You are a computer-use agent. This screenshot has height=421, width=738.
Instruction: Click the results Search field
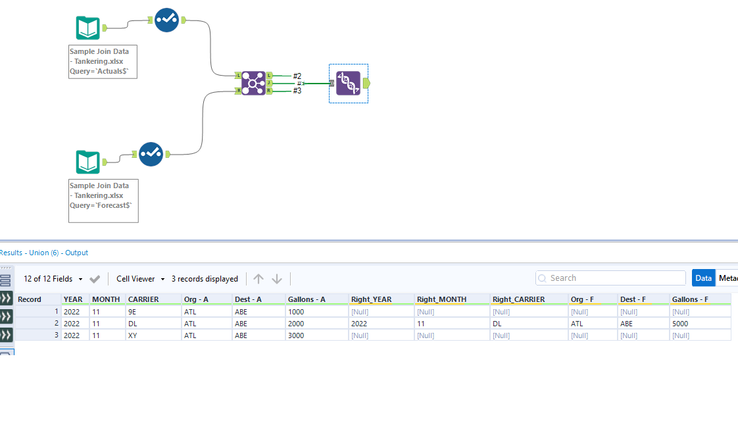pos(610,278)
